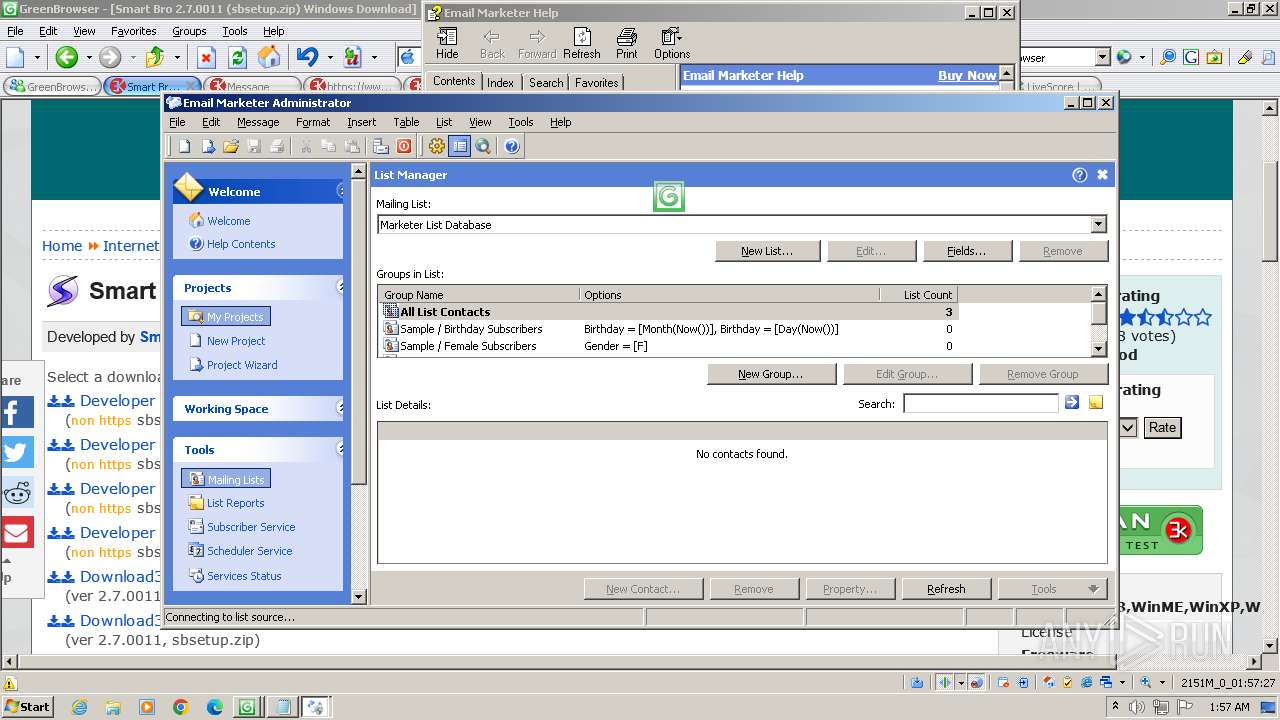Screen dimensions: 1280x720
Task: Switch to the Index tab in Help window
Action: click(x=500, y=83)
